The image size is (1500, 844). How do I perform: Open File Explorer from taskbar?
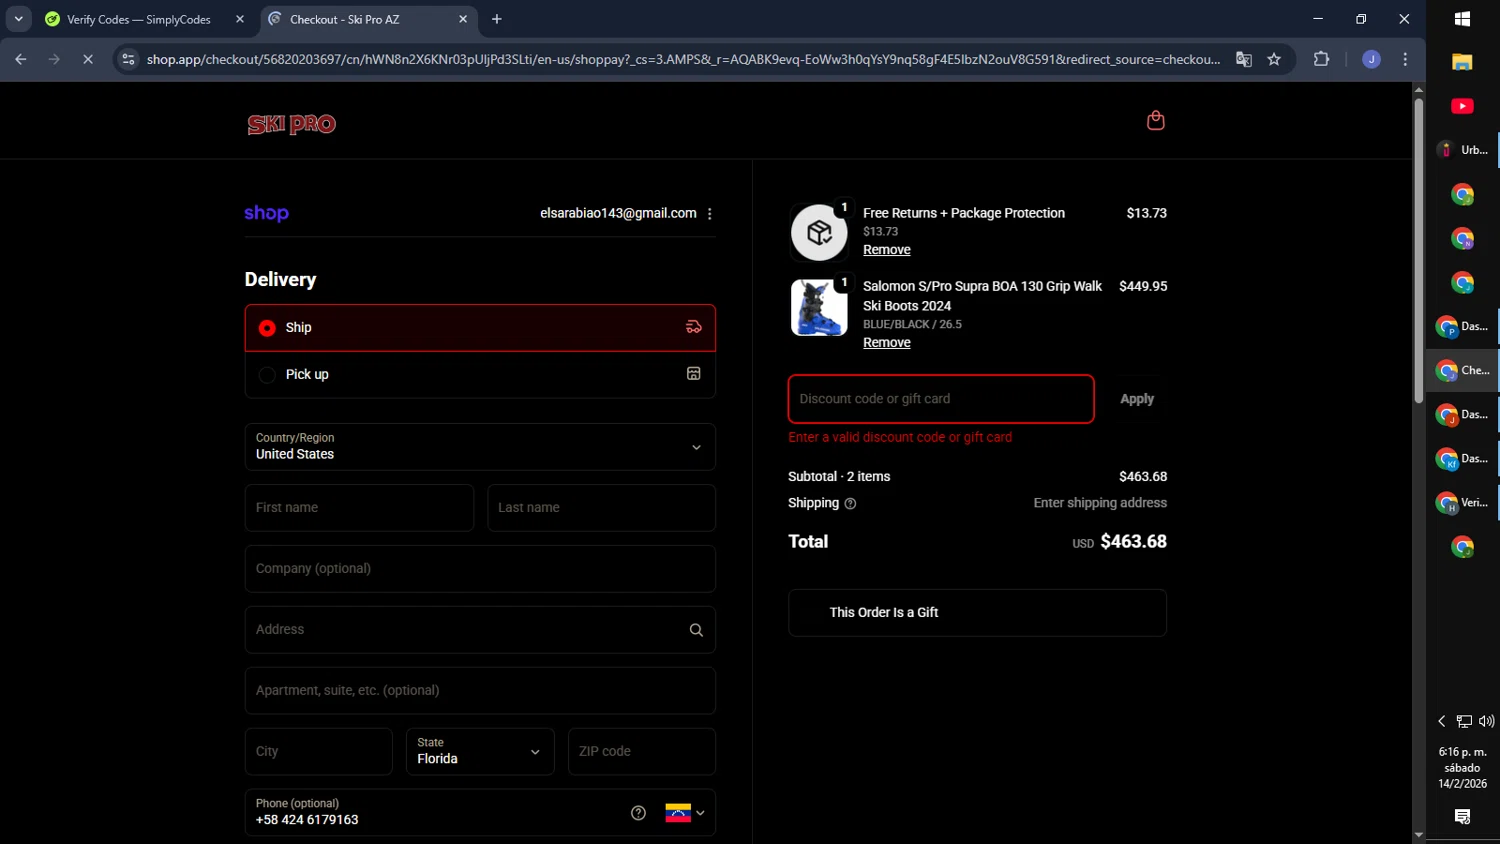coord(1462,62)
